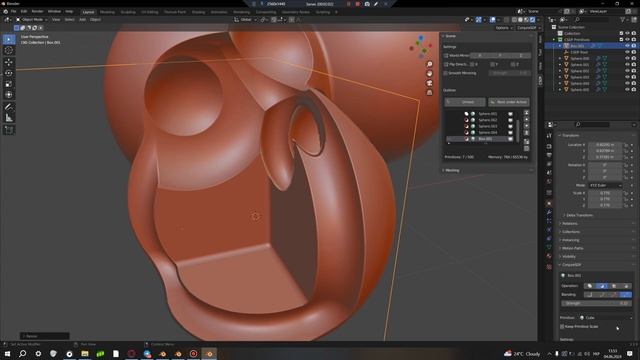Image resolution: width=640 pixels, height=360 pixels.
Task: Open the Render properties tab icon
Action: [549, 146]
